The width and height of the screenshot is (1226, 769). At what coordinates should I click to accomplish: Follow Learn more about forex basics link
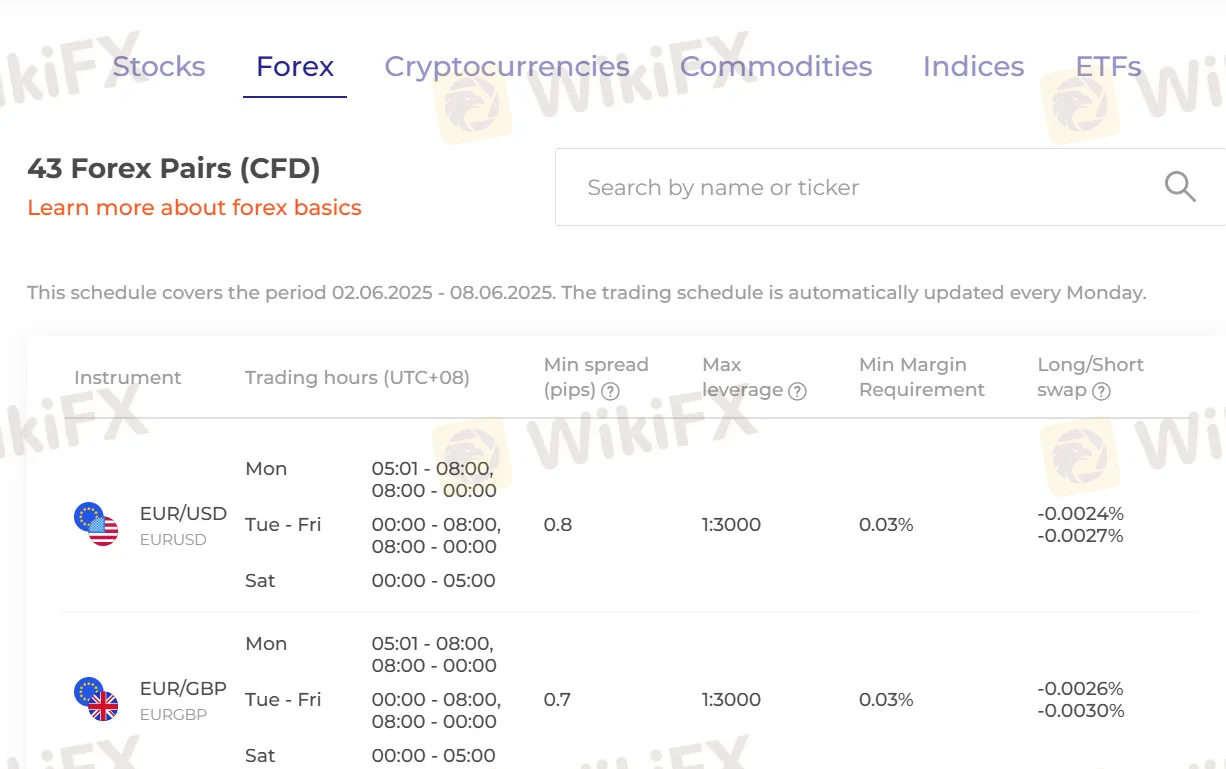(194, 208)
